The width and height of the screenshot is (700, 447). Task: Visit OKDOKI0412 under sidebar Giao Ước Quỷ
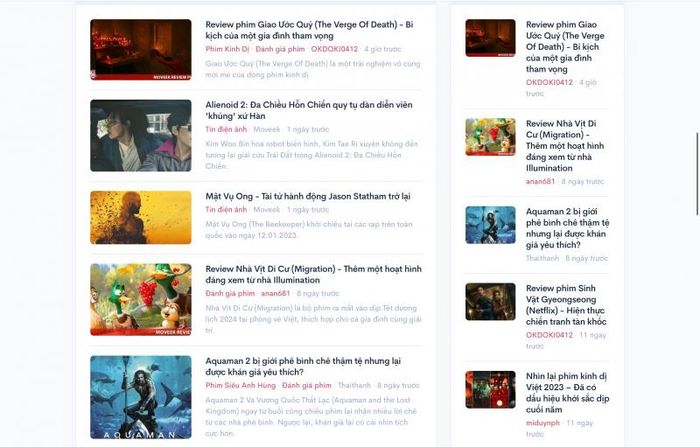coord(549,83)
